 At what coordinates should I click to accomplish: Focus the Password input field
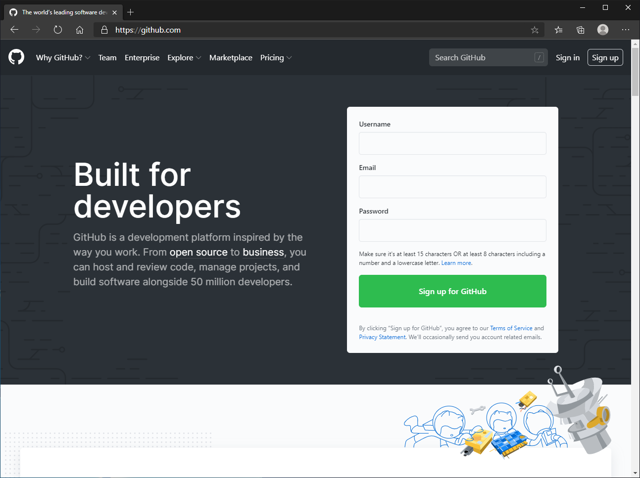tap(452, 230)
